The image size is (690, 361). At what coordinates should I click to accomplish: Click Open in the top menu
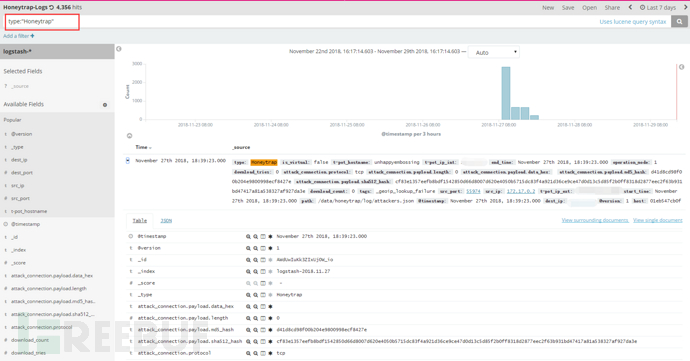coord(589,7)
